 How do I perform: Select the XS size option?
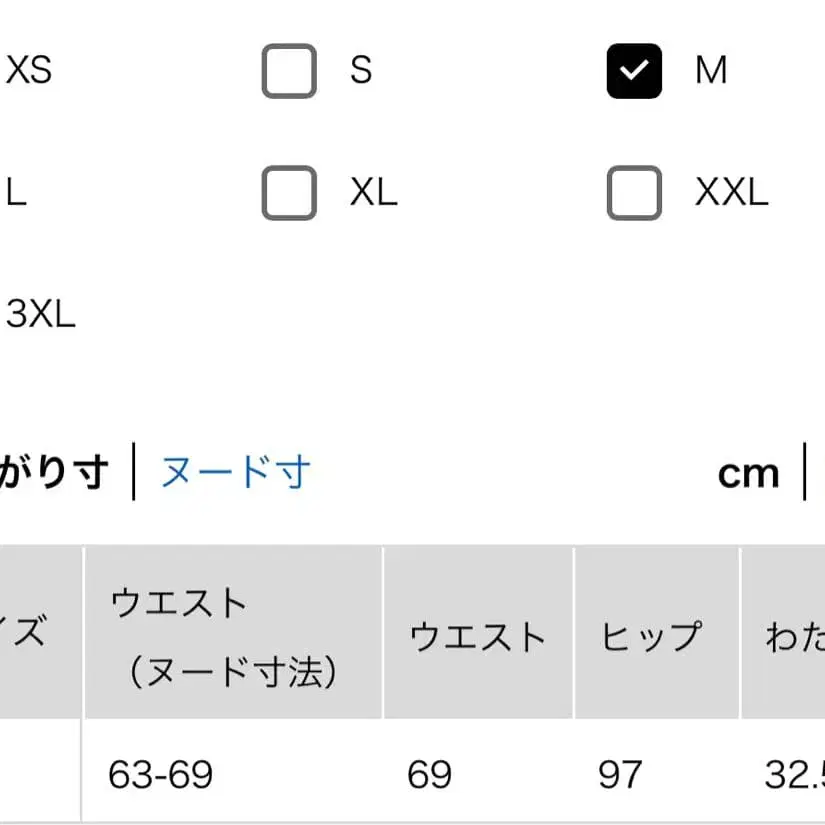pos(30,70)
